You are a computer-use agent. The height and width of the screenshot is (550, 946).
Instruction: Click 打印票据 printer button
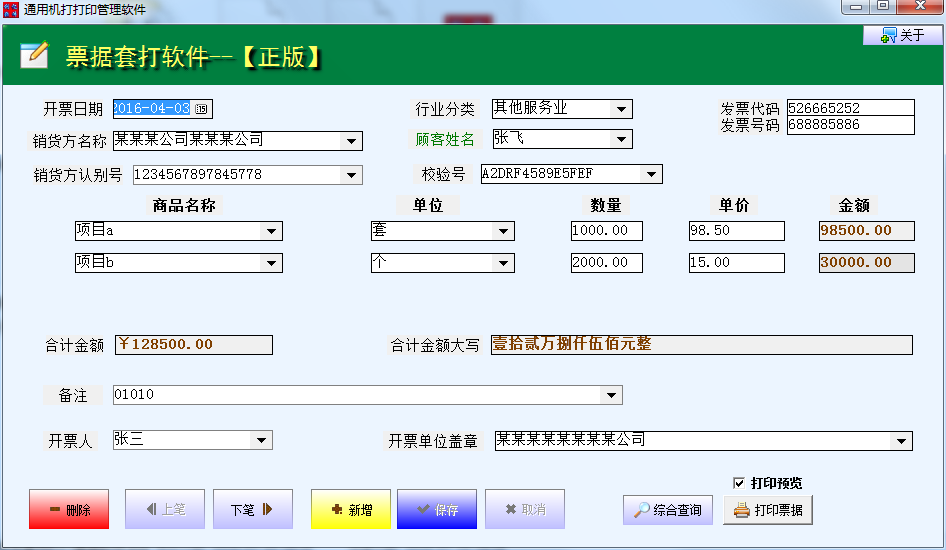pos(768,510)
